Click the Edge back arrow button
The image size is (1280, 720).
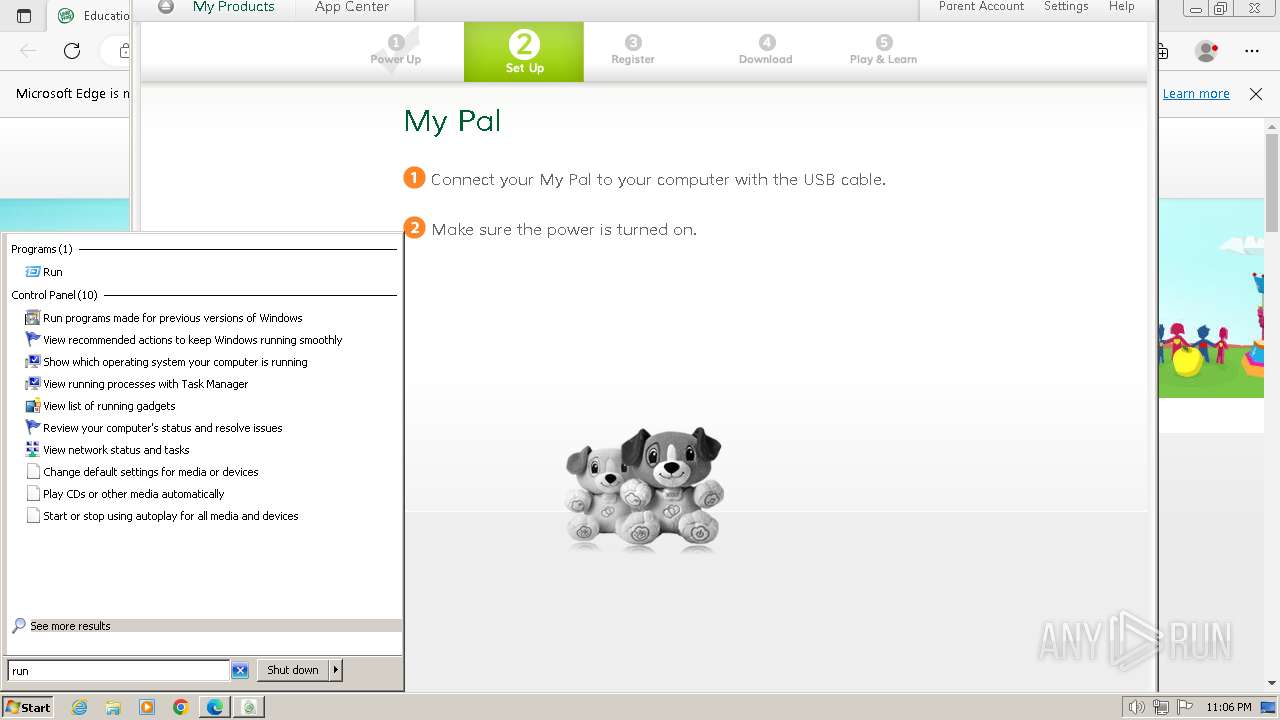click(28, 51)
